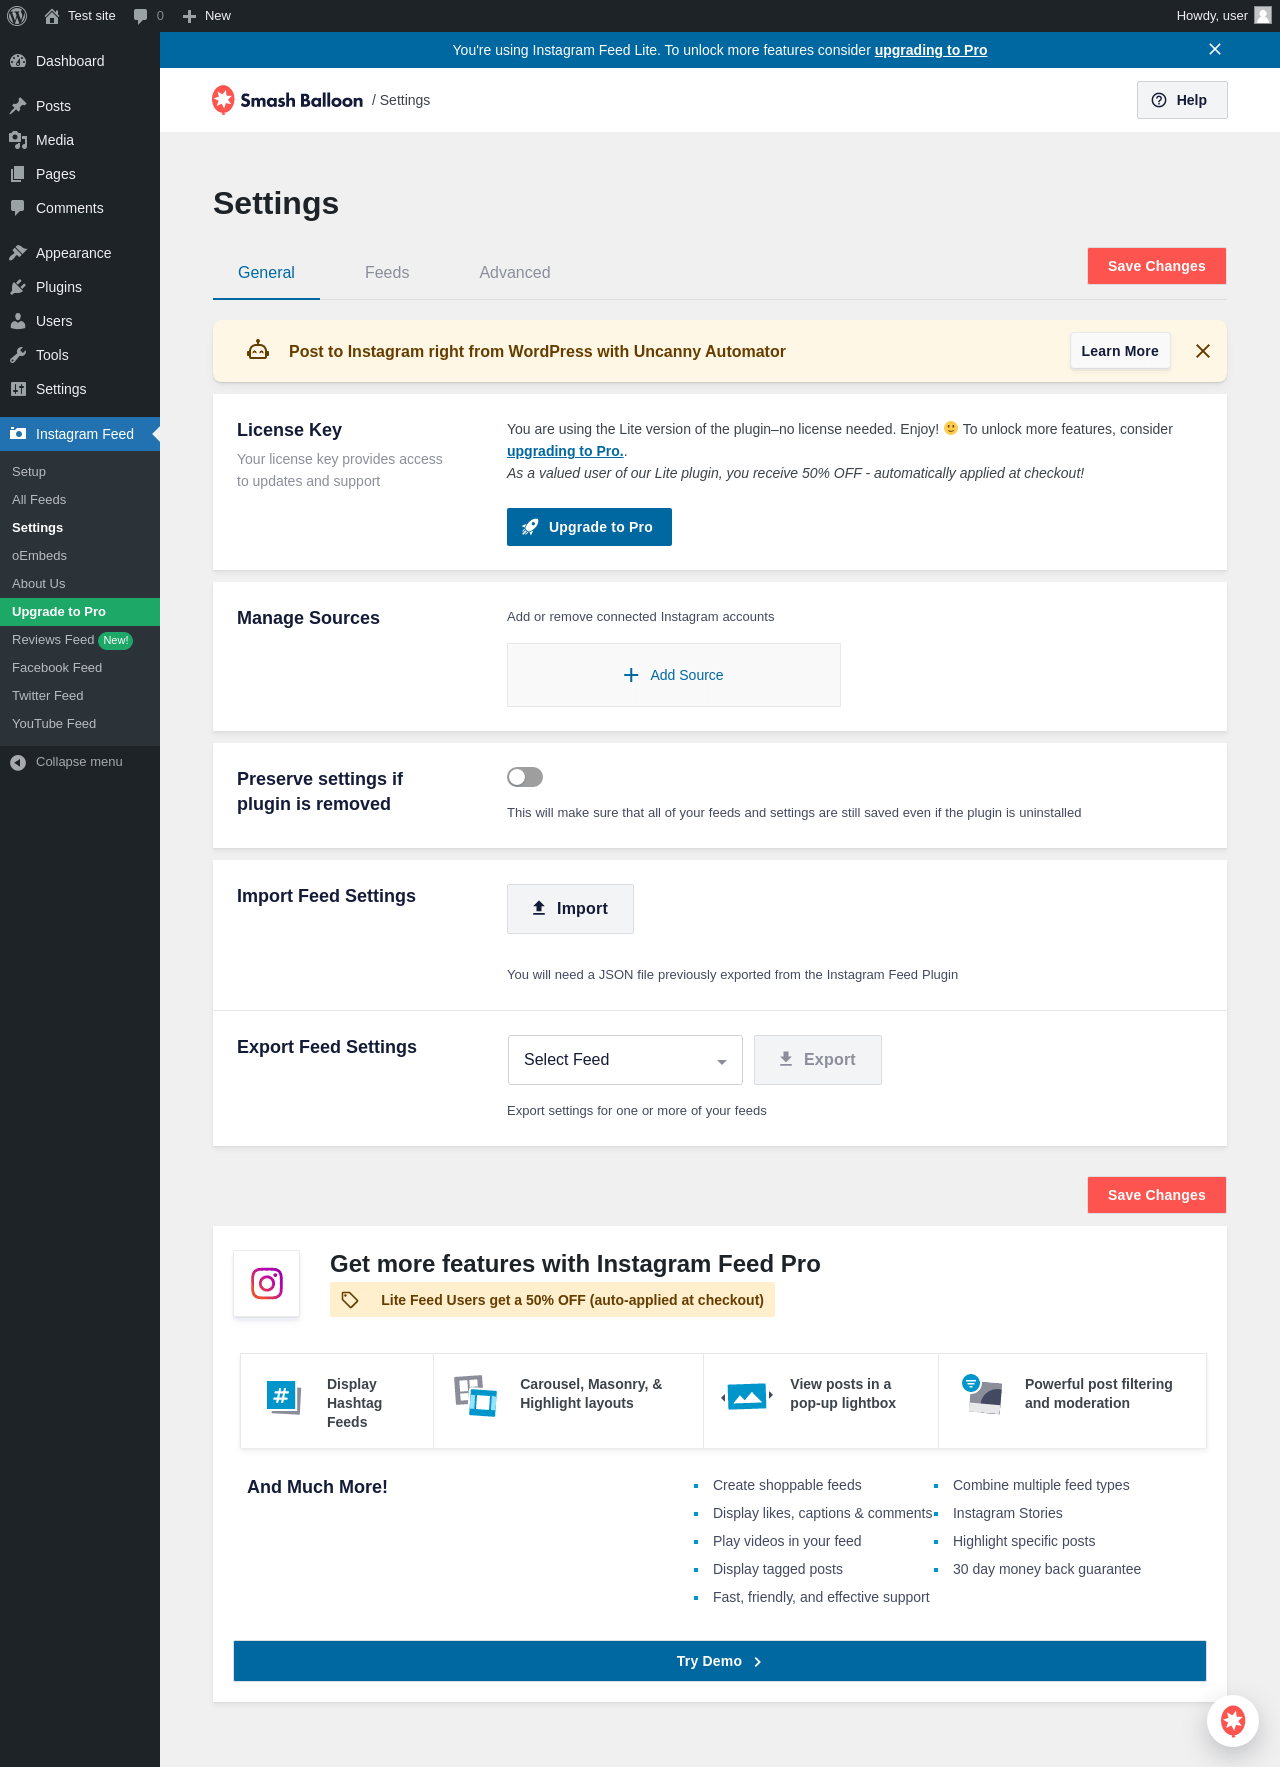
Task: Click the 'And Much More!' heading
Action: point(317,1487)
